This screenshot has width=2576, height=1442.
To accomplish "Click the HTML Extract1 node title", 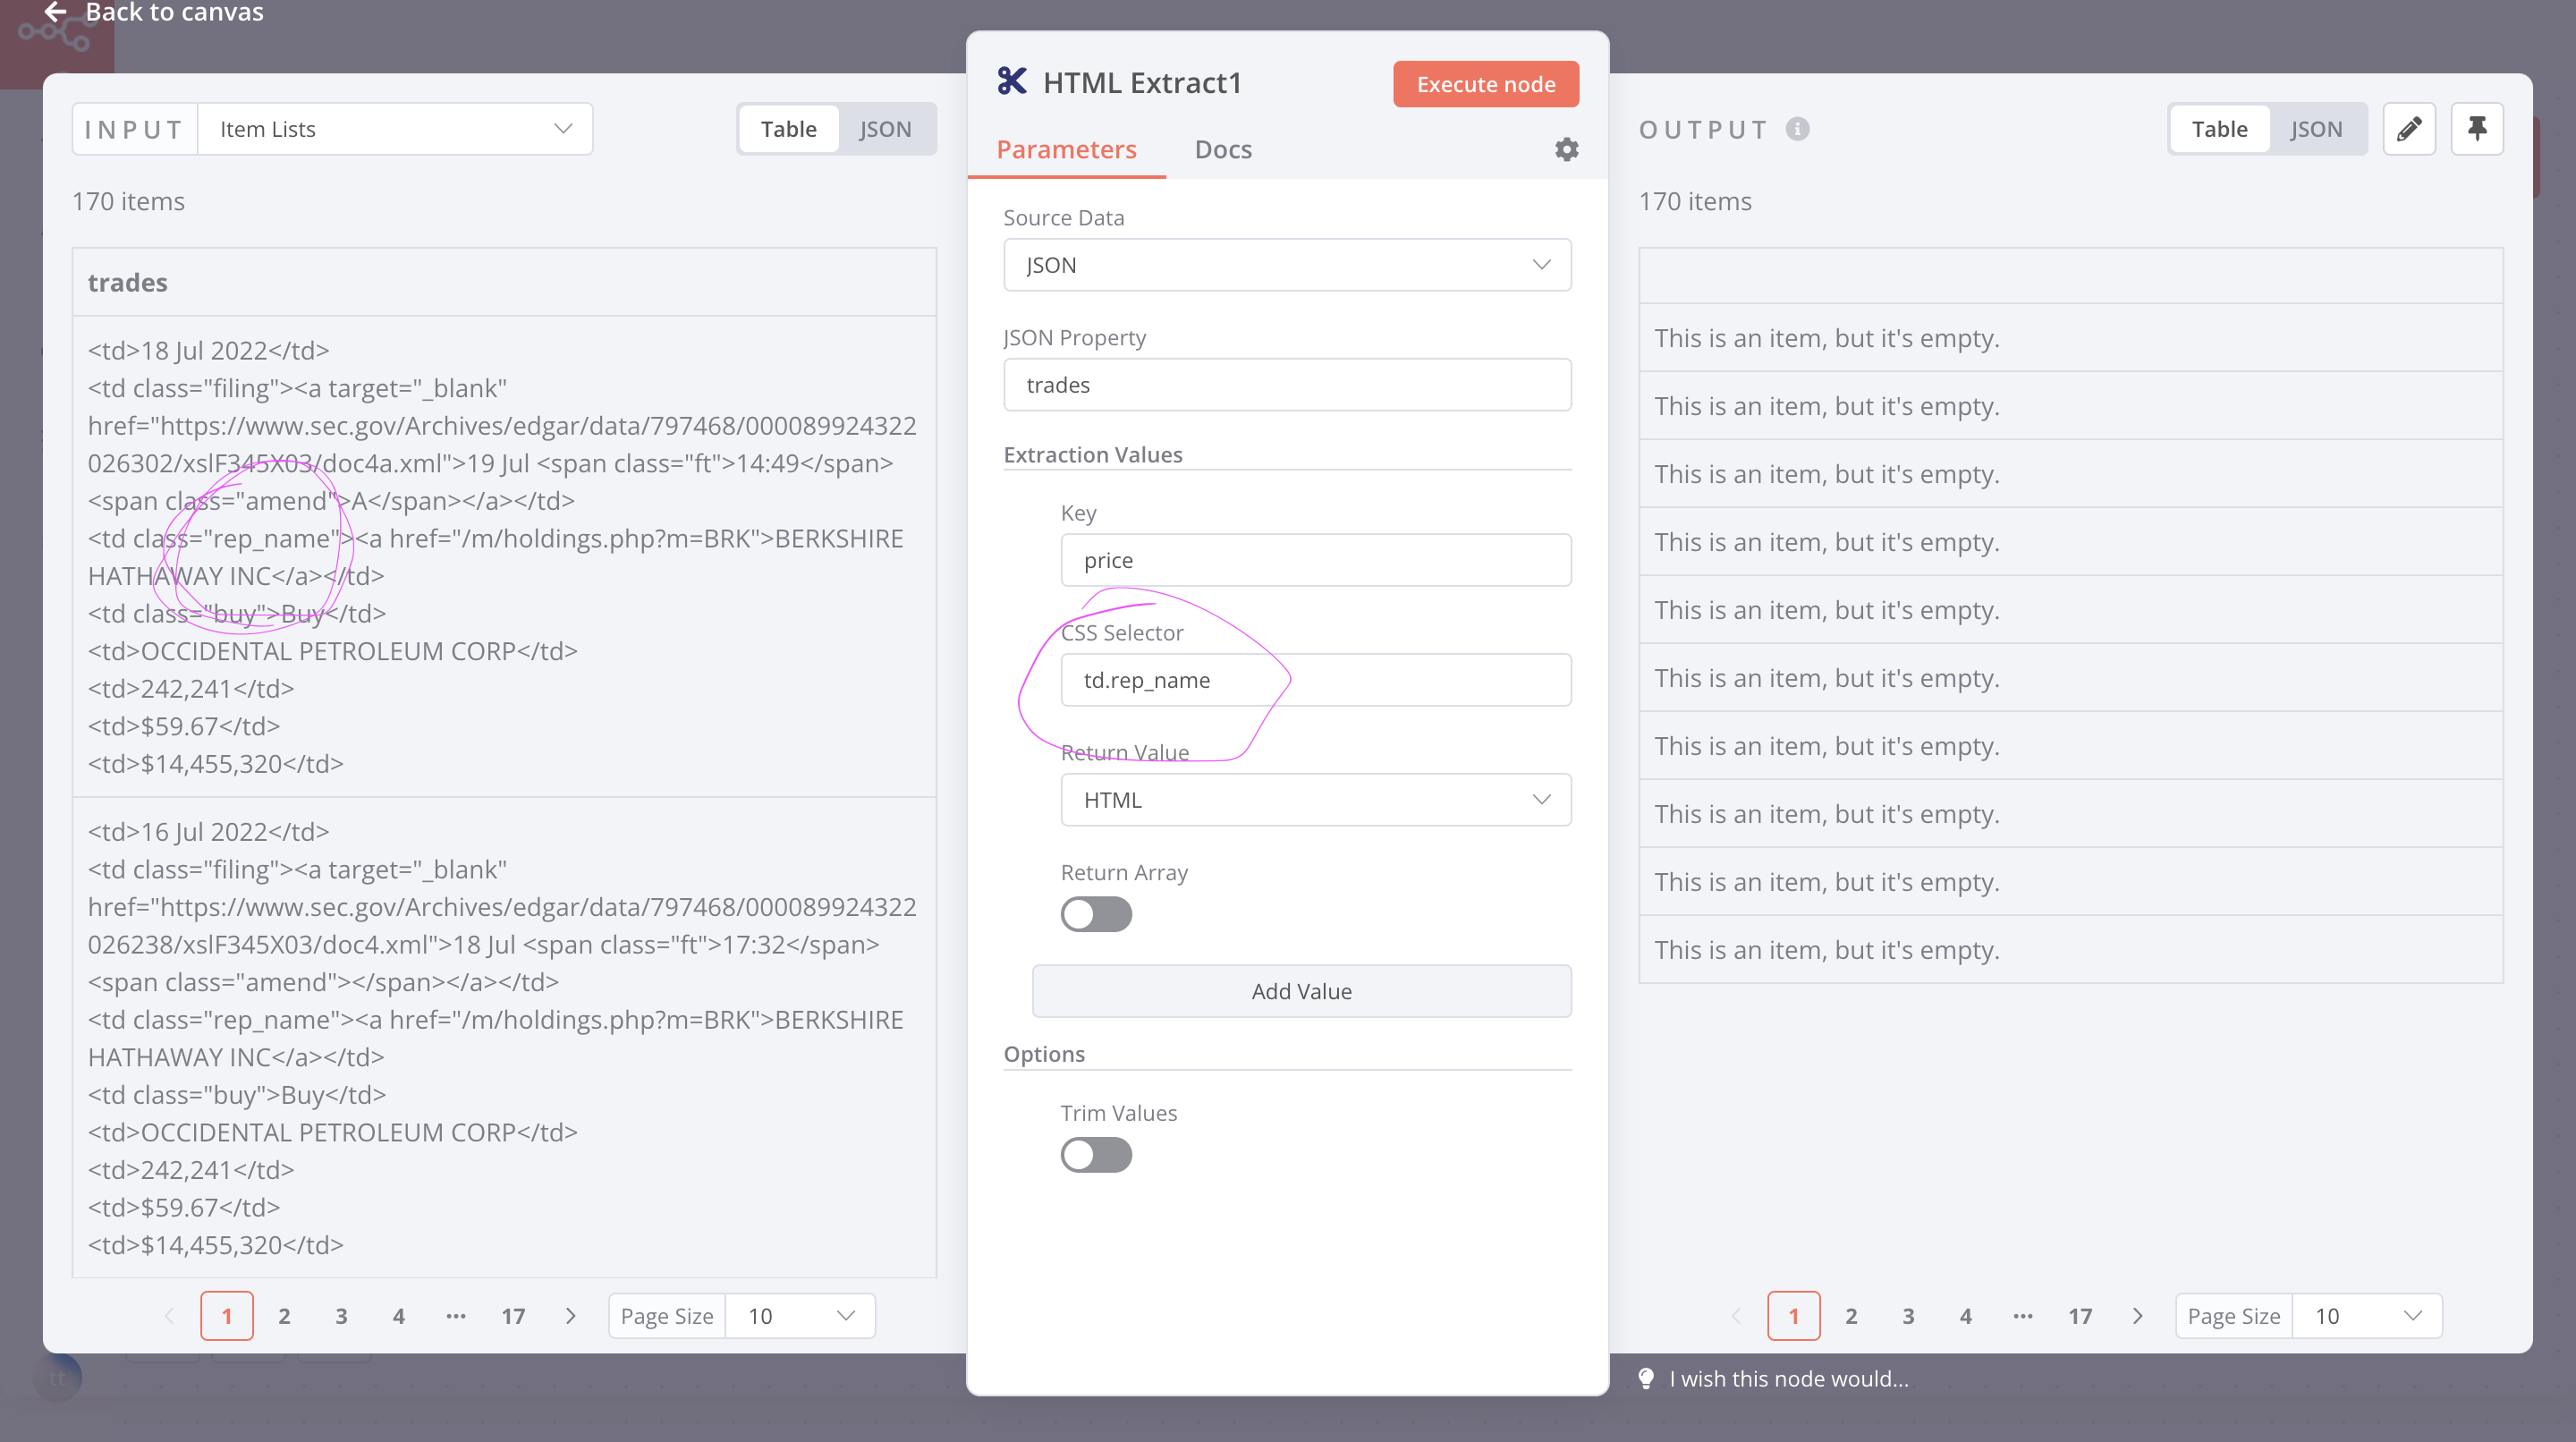I will point(1142,82).
